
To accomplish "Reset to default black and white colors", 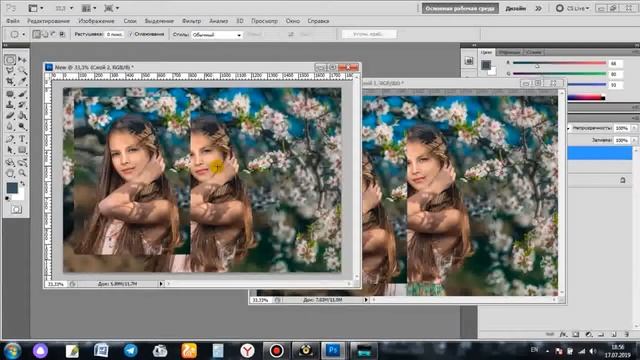I will 8,199.
